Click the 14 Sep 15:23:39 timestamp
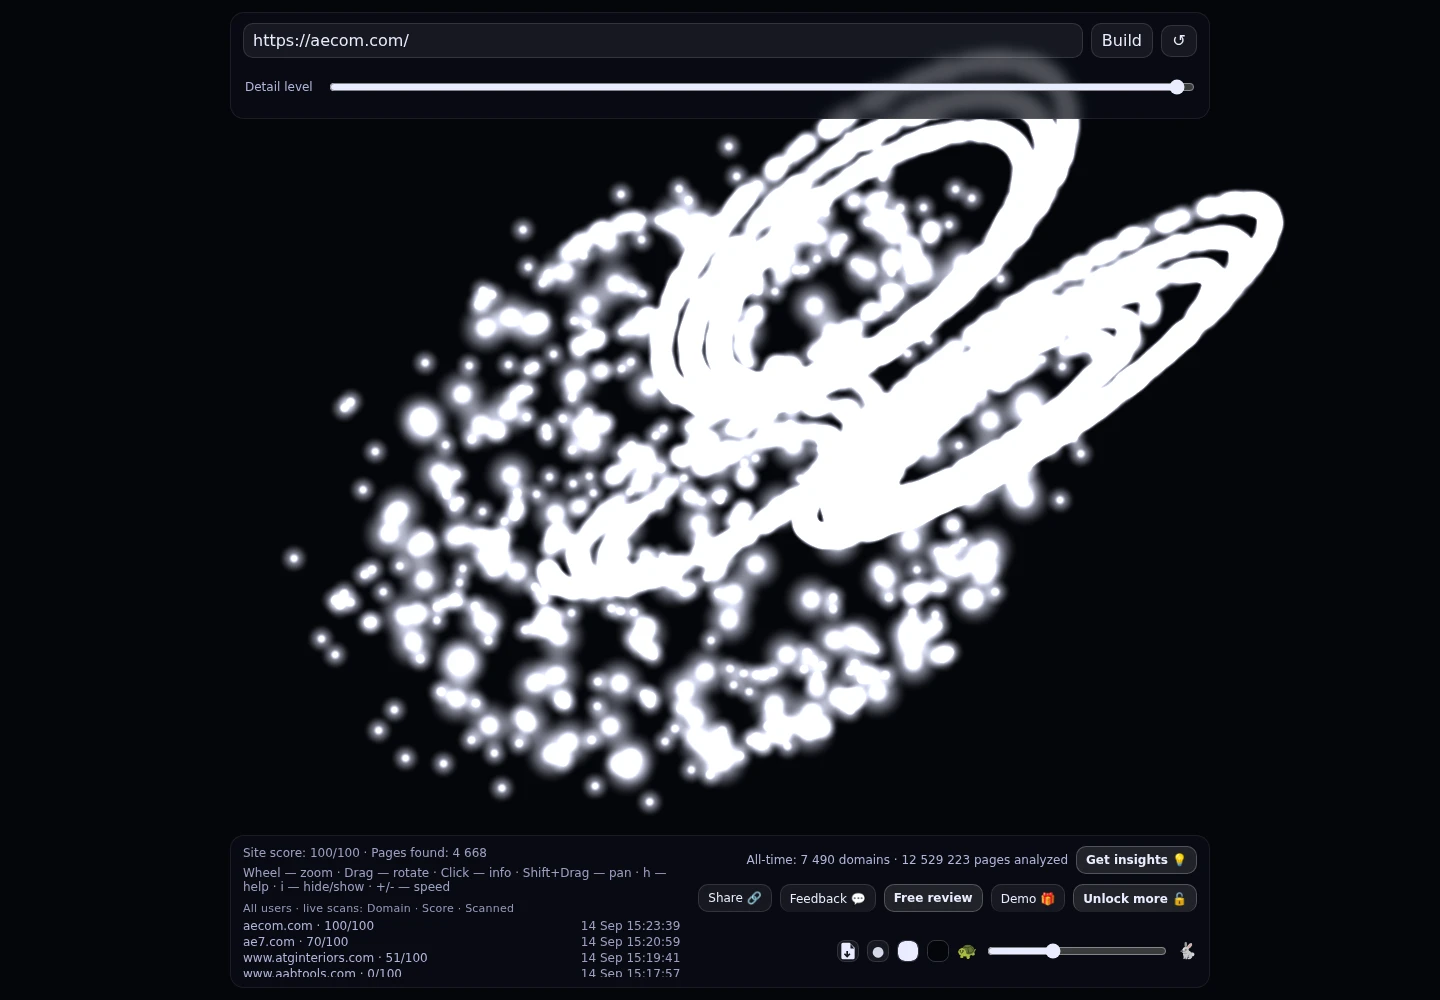This screenshot has width=1440, height=1000. pyautogui.click(x=630, y=926)
